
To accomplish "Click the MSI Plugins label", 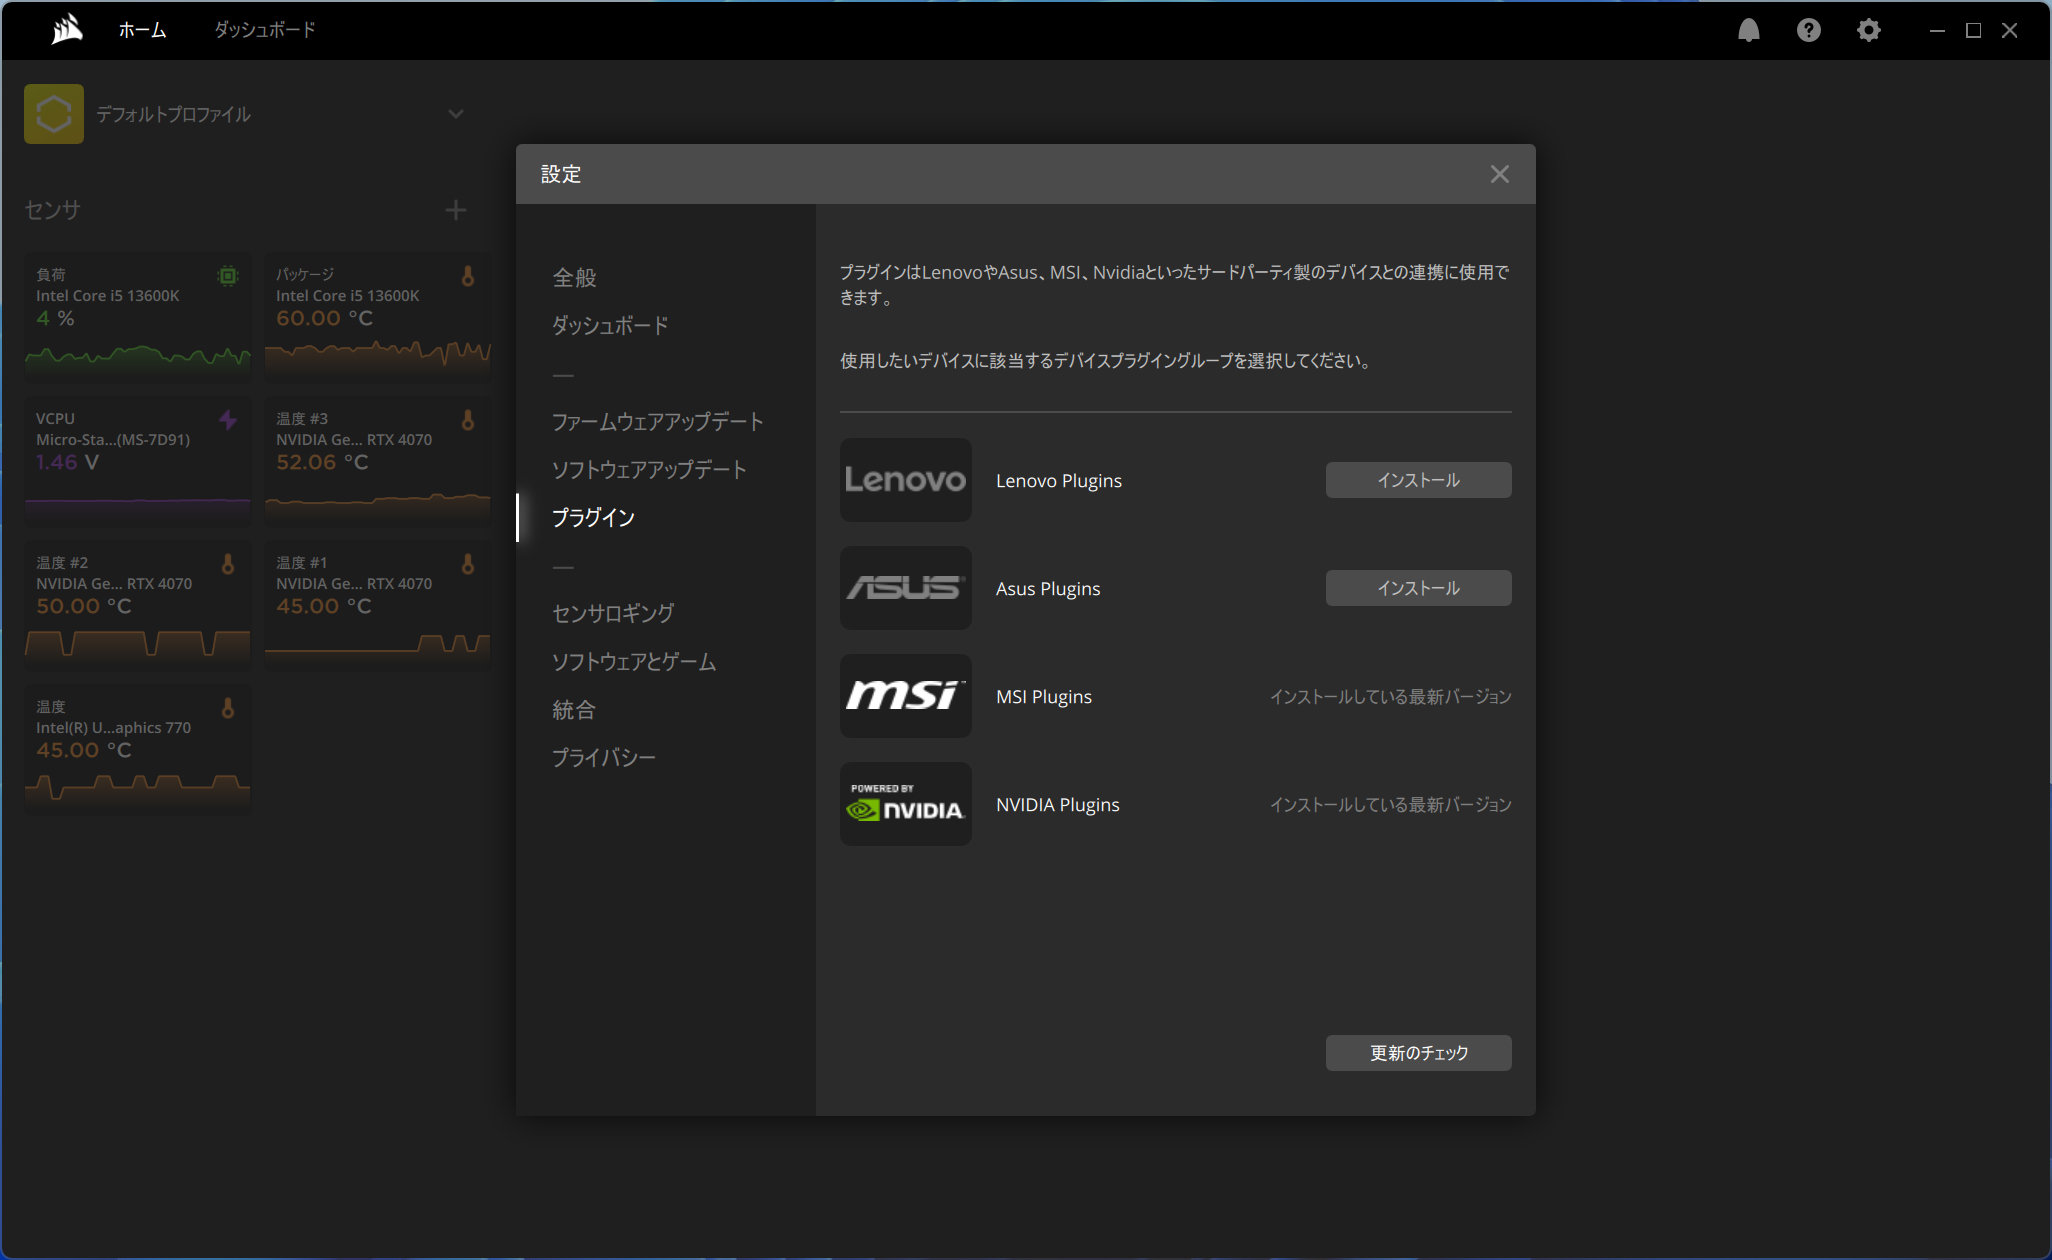I will (1044, 696).
